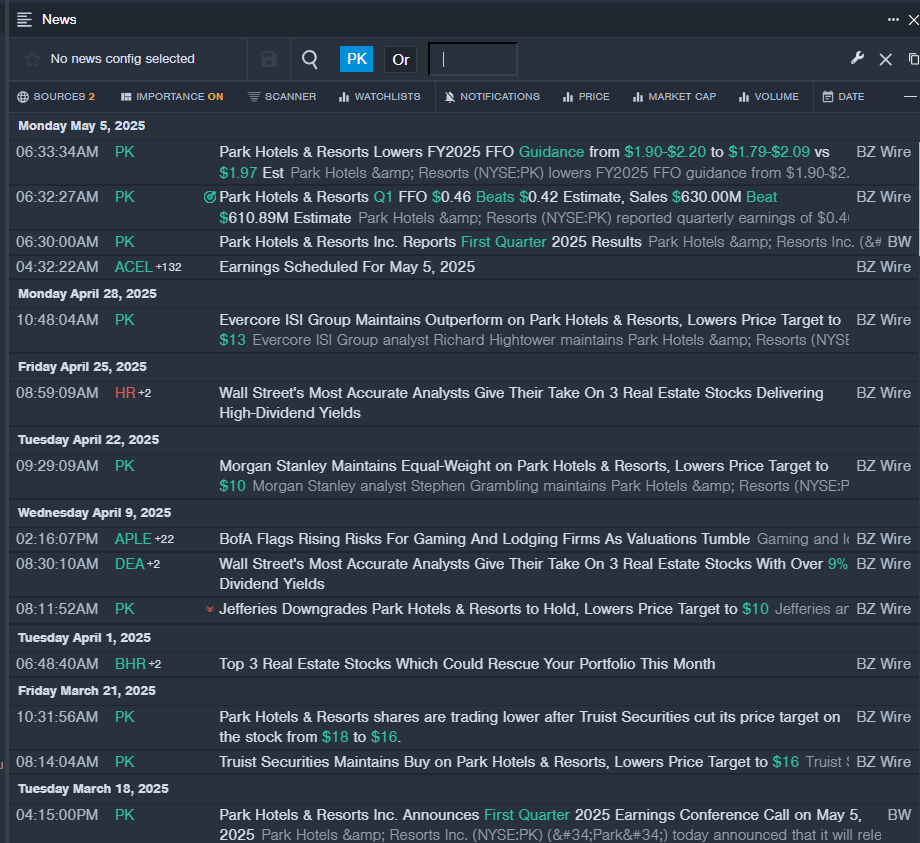
Task: Clear the search filter with X icon
Action: pyautogui.click(x=885, y=59)
